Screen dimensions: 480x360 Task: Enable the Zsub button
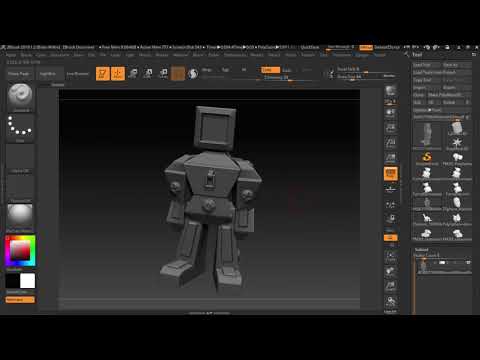[x=287, y=70]
